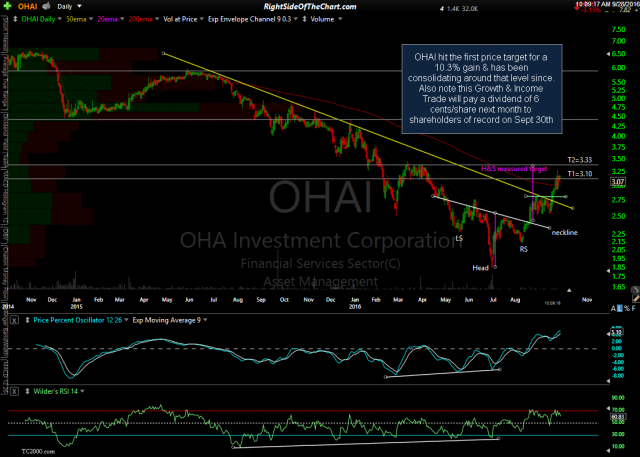The height and width of the screenshot is (457, 640).
Task: Click the 3.07 current price tag
Action: (618, 182)
